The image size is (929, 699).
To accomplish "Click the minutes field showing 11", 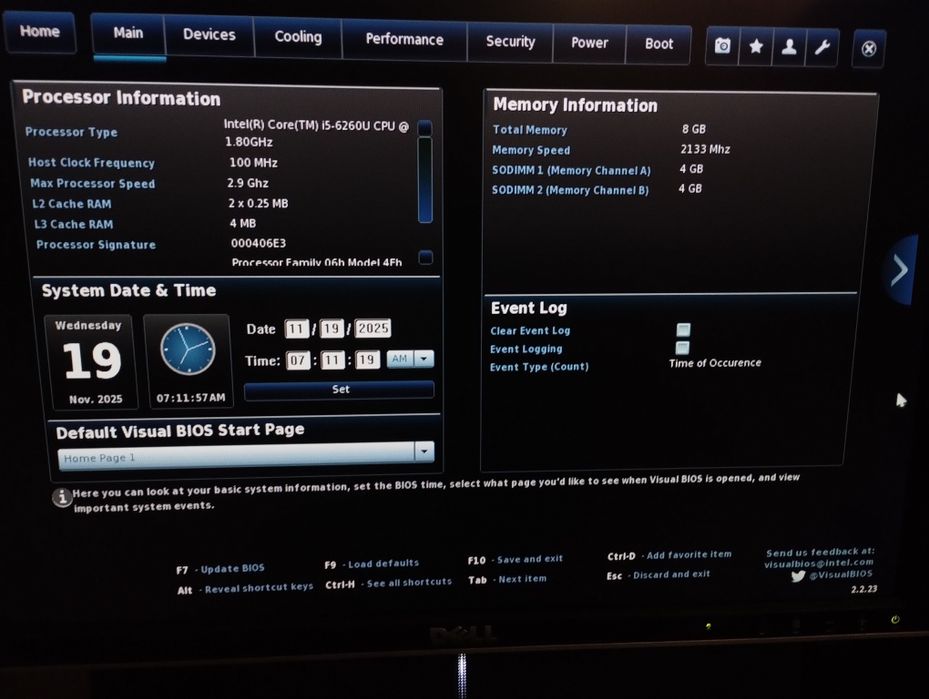I will point(332,360).
